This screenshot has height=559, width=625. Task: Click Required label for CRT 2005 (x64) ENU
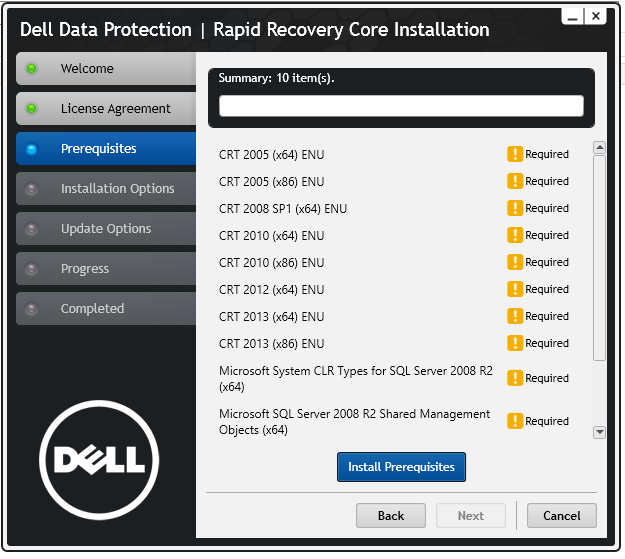coord(546,154)
